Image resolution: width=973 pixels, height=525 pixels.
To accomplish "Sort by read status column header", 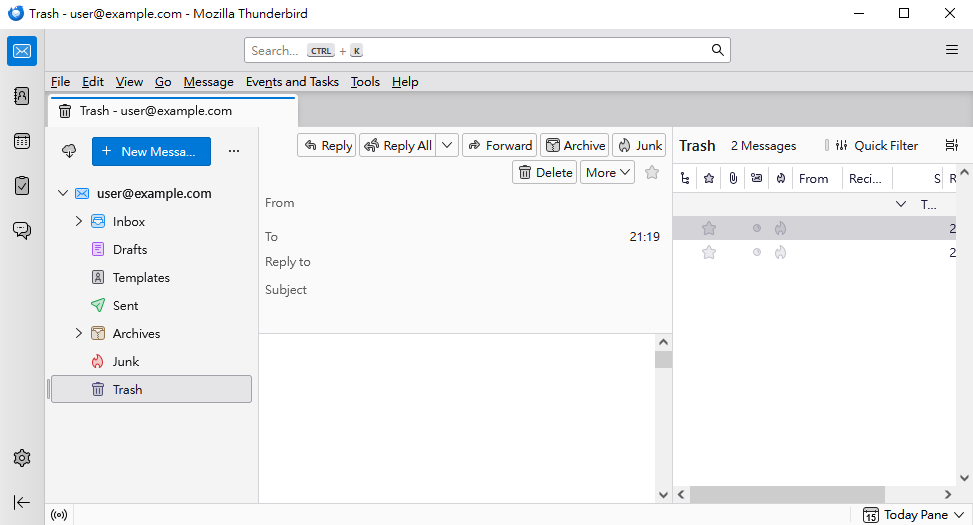I will pyautogui.click(x=756, y=179).
